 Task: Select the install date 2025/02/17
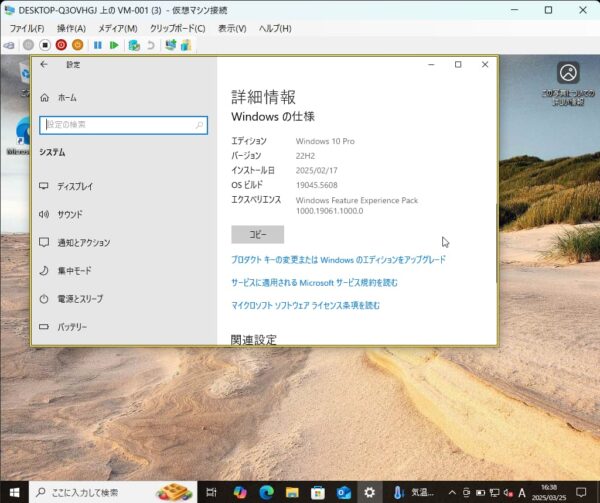point(316,171)
